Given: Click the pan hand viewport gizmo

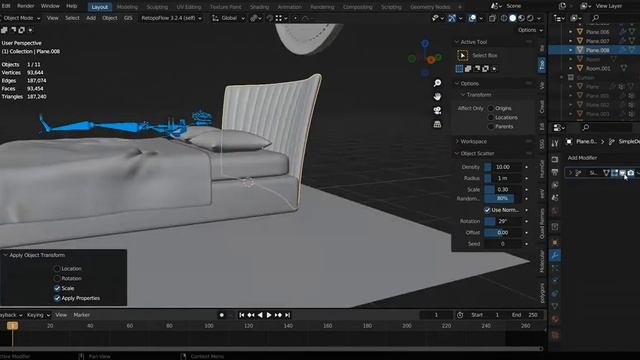Looking at the screenshot, I should coord(437,97).
